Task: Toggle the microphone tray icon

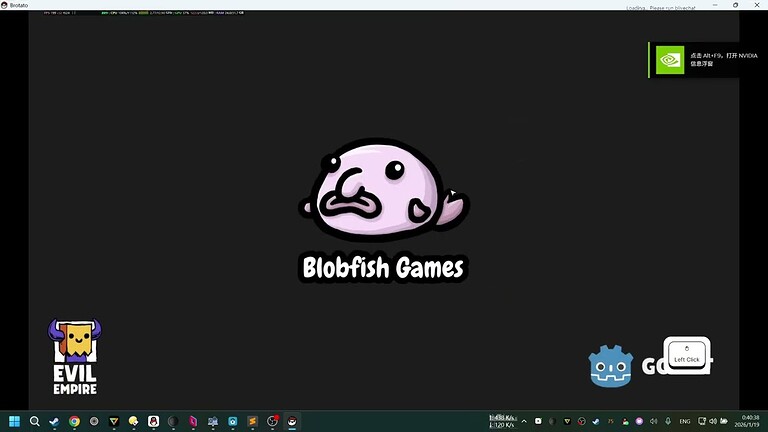Action: pos(668,421)
